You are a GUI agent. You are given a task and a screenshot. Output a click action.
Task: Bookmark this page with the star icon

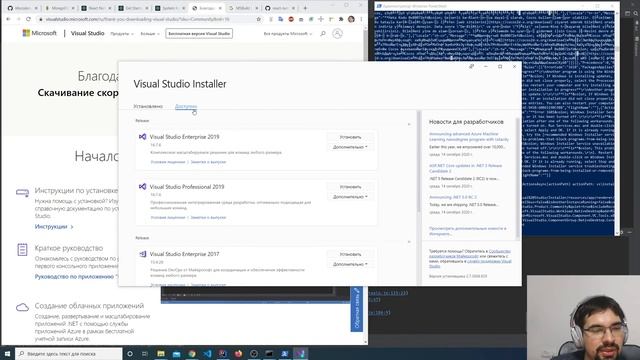[x=258, y=19]
